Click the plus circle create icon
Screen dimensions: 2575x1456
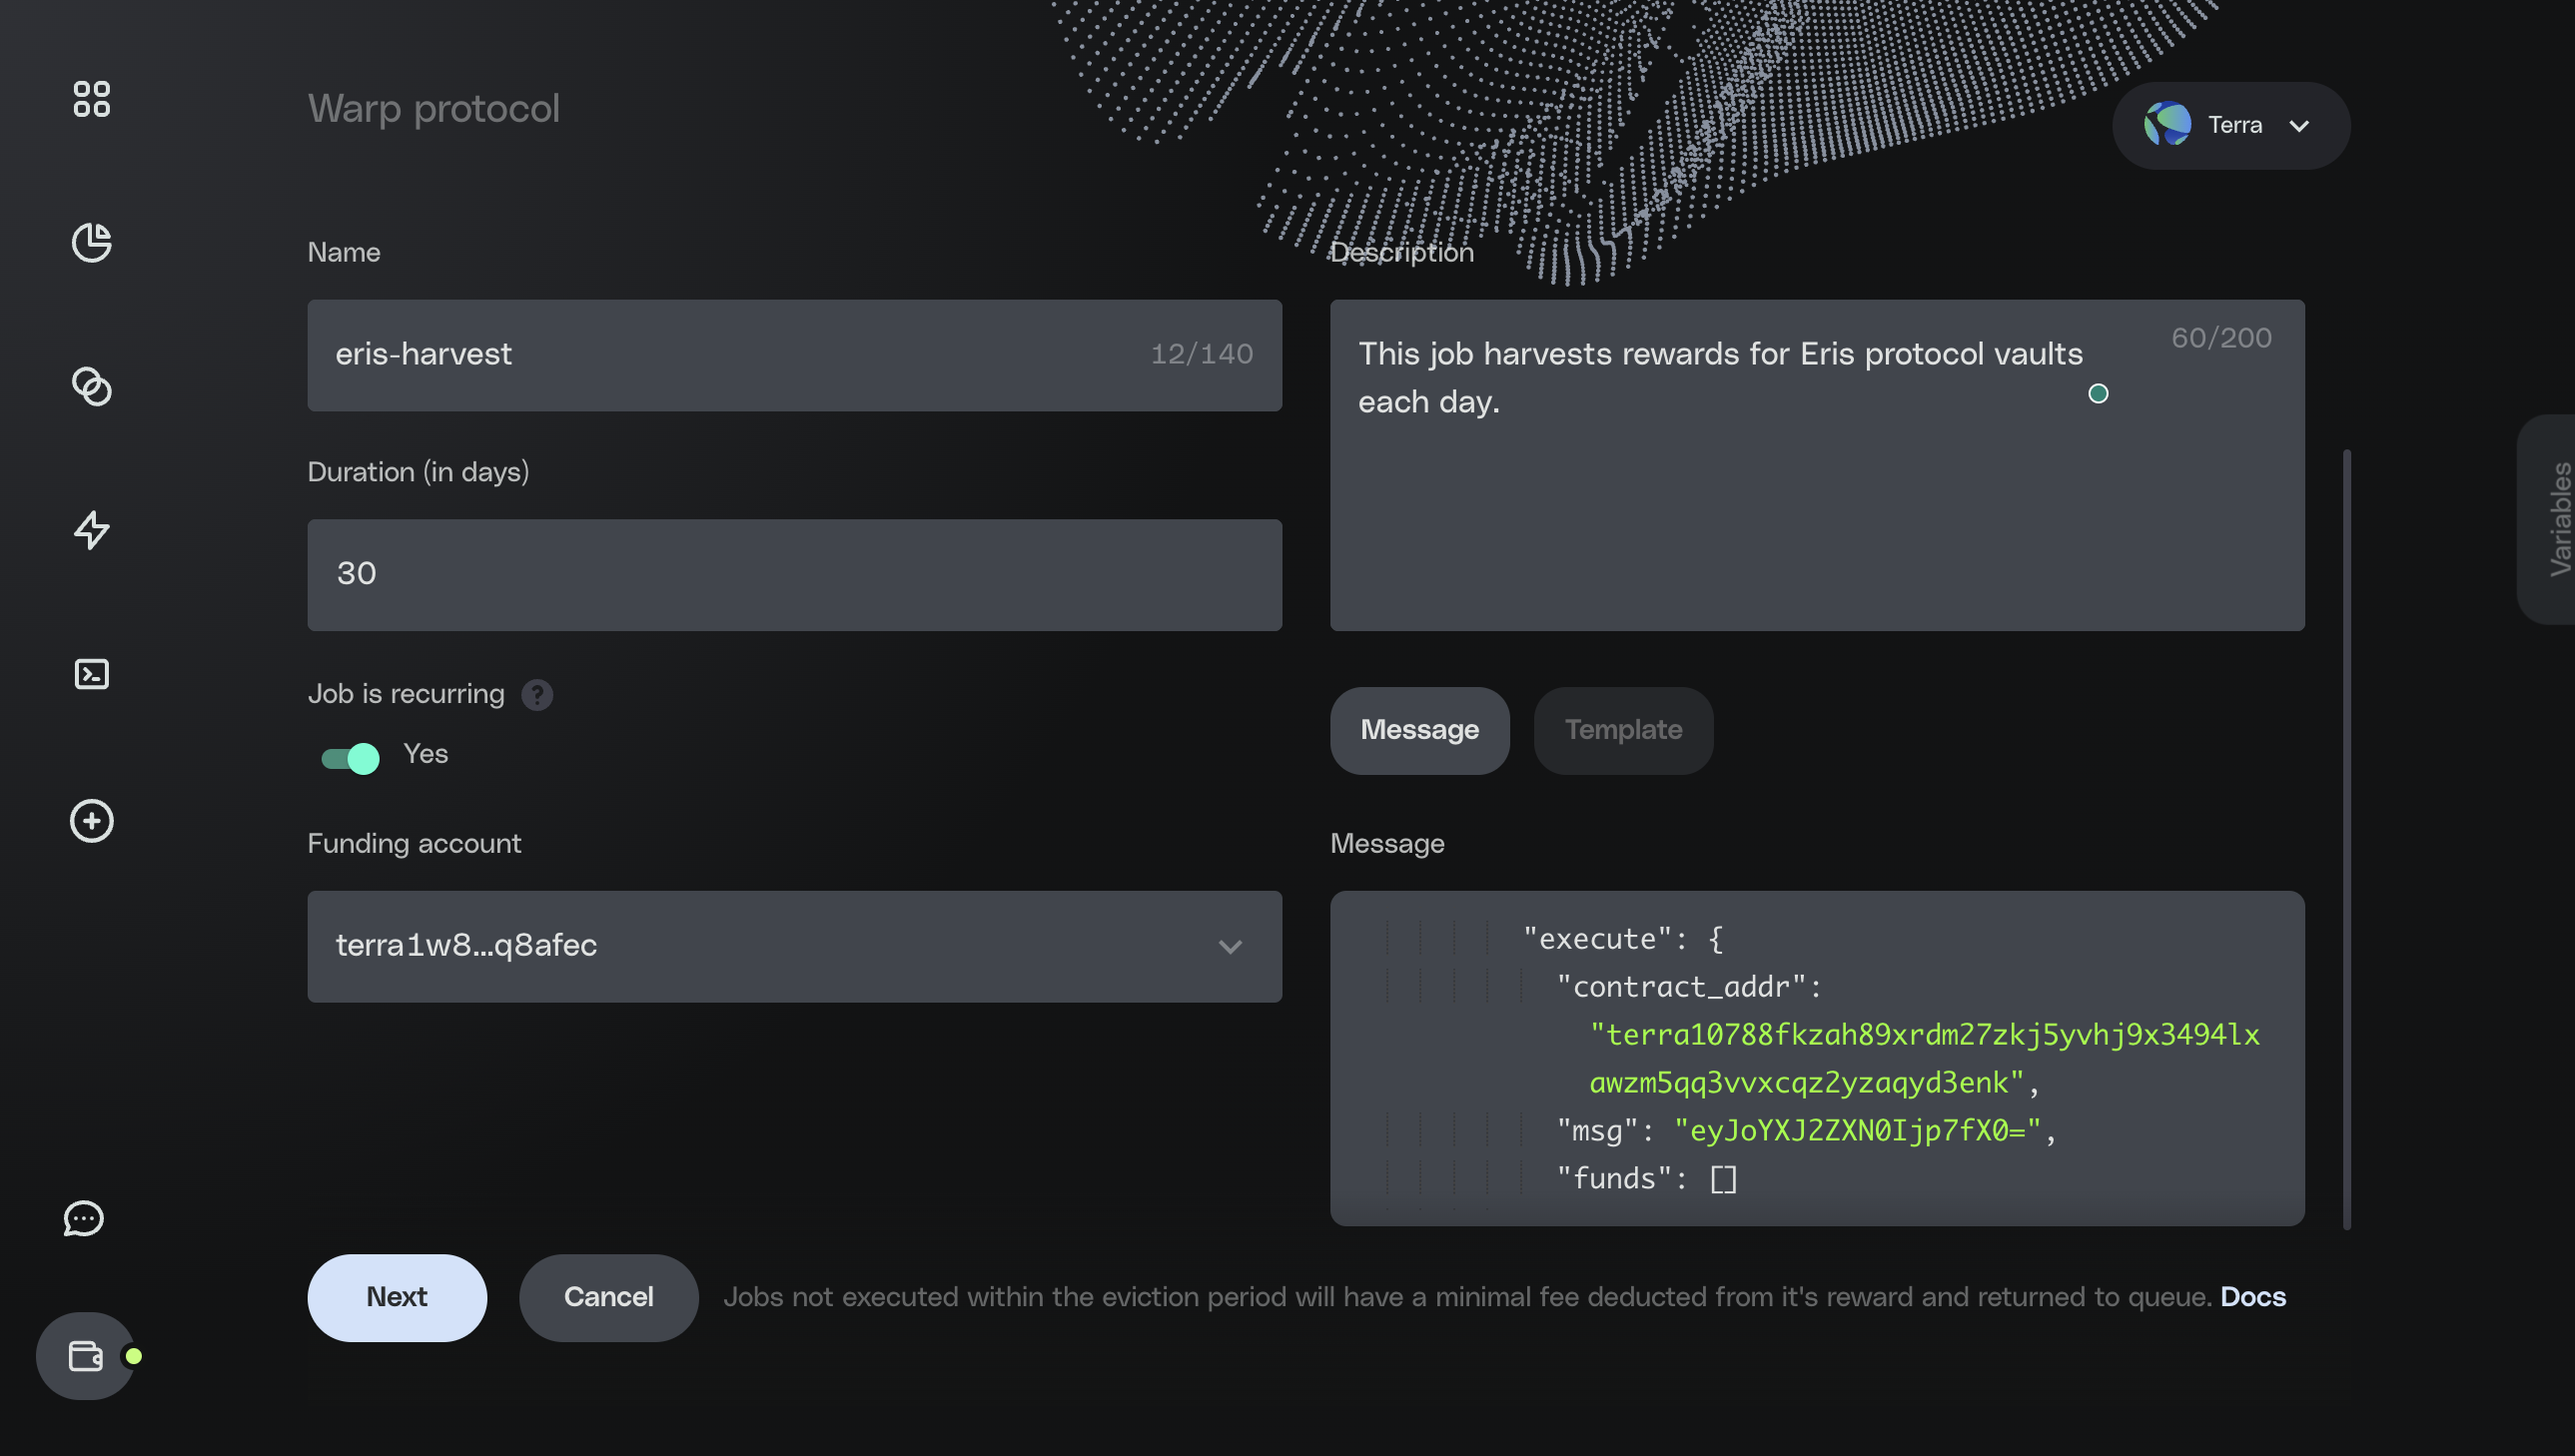(x=91, y=821)
